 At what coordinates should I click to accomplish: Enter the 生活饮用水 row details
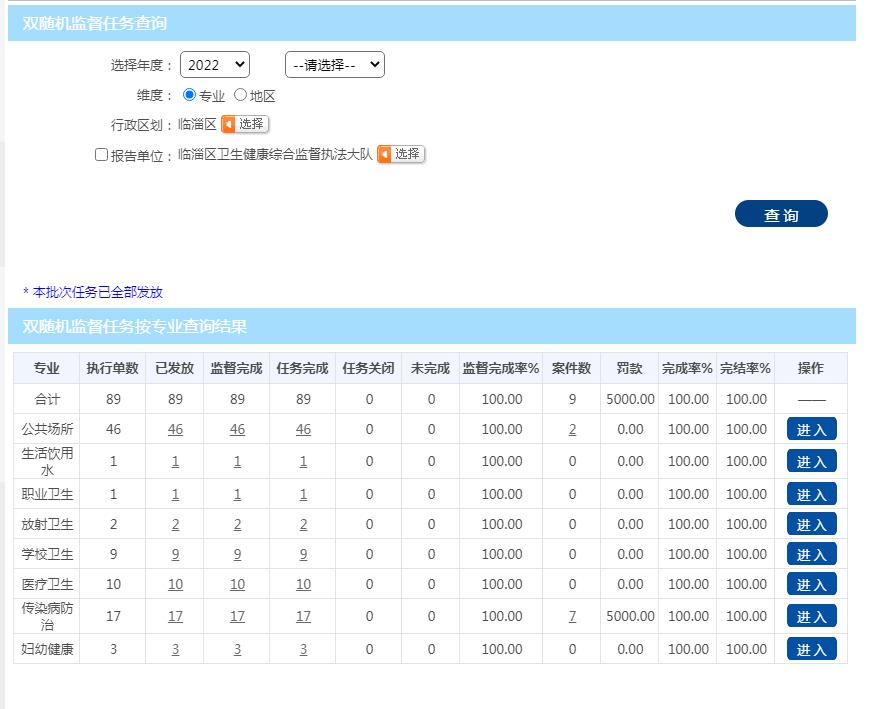click(x=811, y=461)
